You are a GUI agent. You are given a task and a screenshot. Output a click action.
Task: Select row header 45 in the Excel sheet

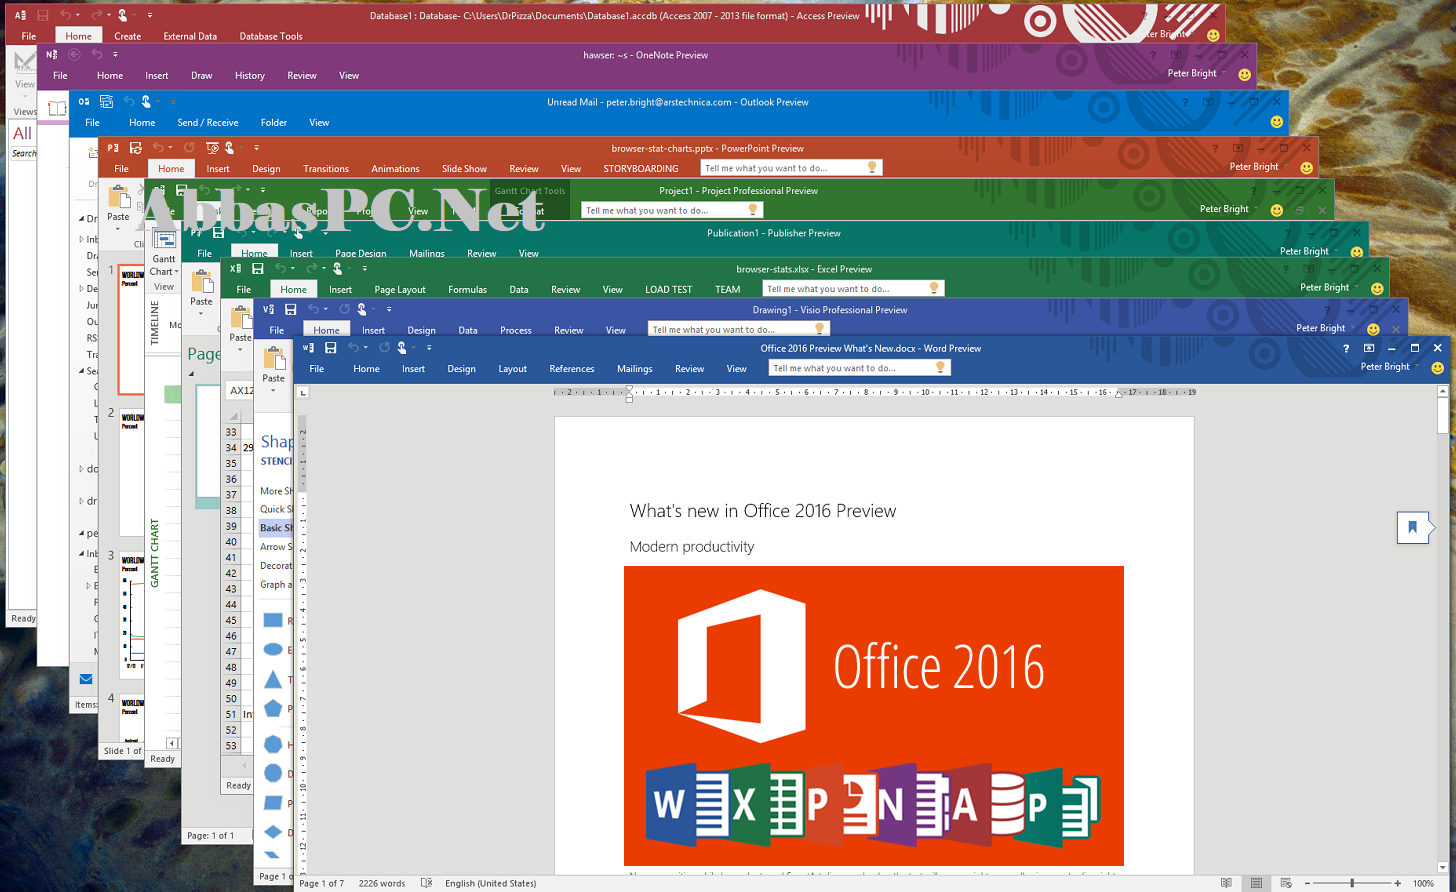(x=231, y=620)
